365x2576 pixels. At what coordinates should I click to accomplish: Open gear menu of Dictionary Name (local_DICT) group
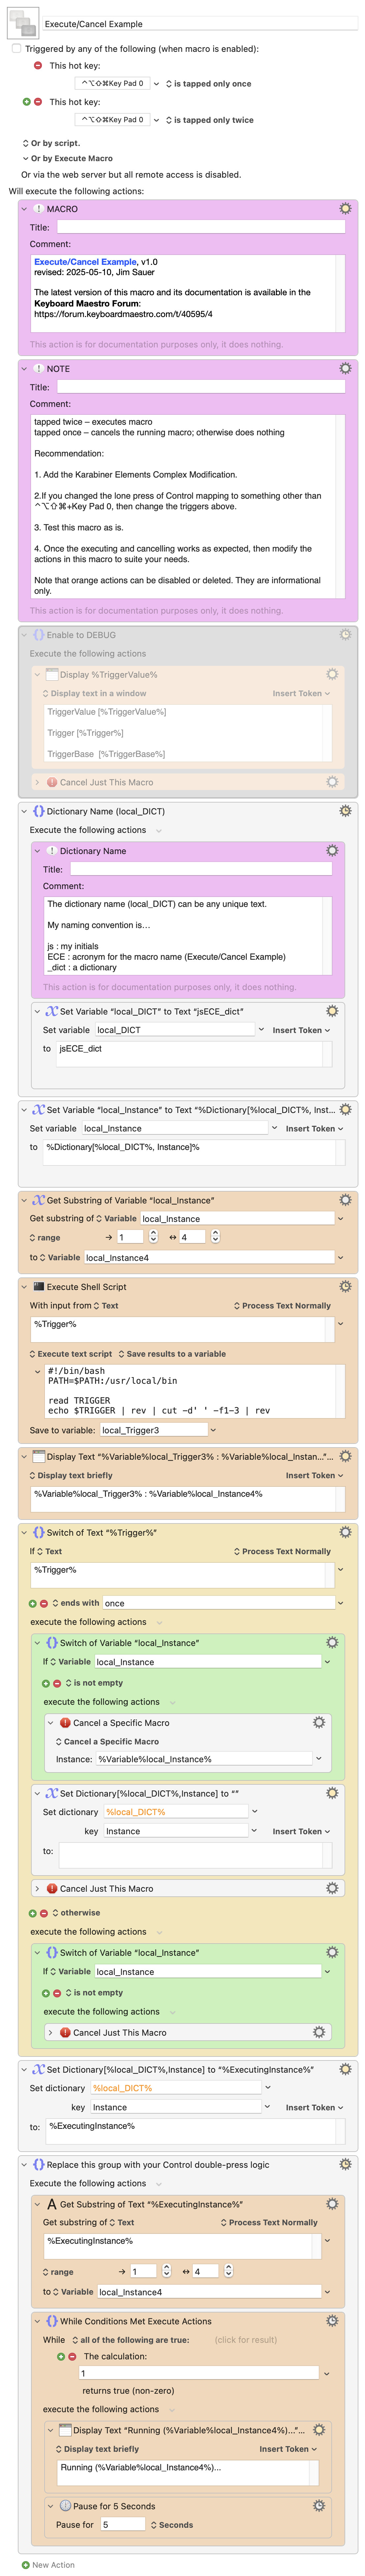click(345, 811)
